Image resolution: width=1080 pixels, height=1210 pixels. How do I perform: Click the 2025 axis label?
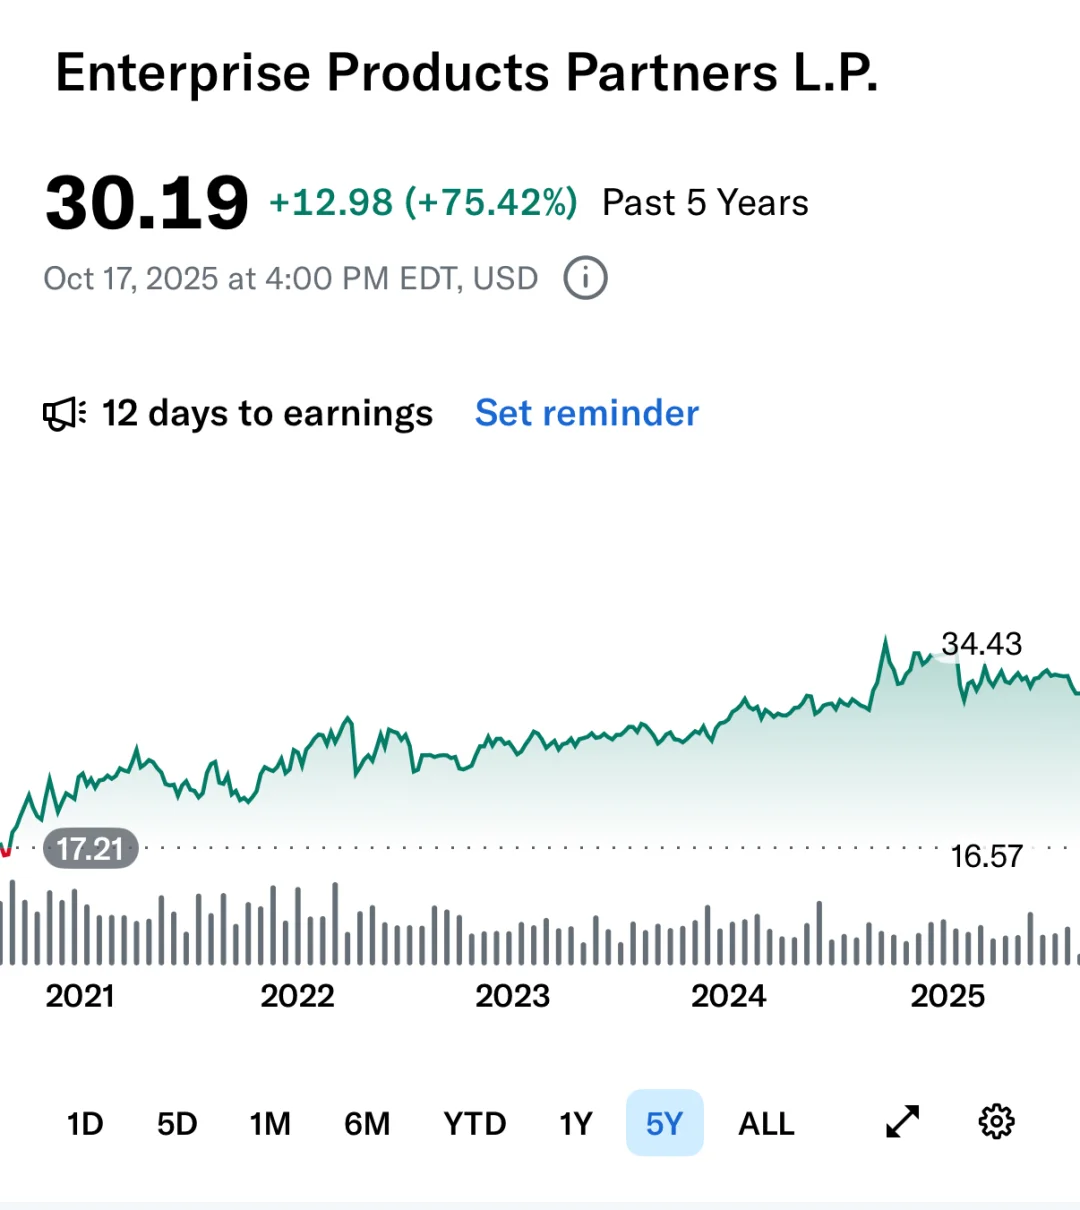pyautogui.click(x=947, y=996)
